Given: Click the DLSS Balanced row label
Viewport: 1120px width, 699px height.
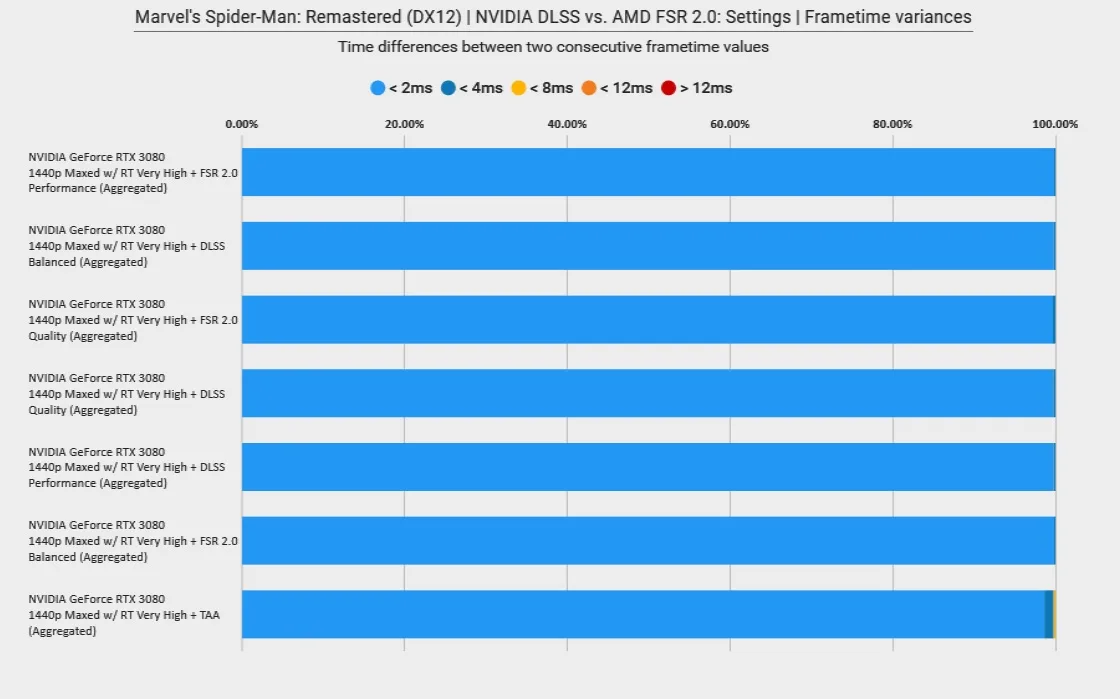Looking at the screenshot, I should click(x=126, y=246).
